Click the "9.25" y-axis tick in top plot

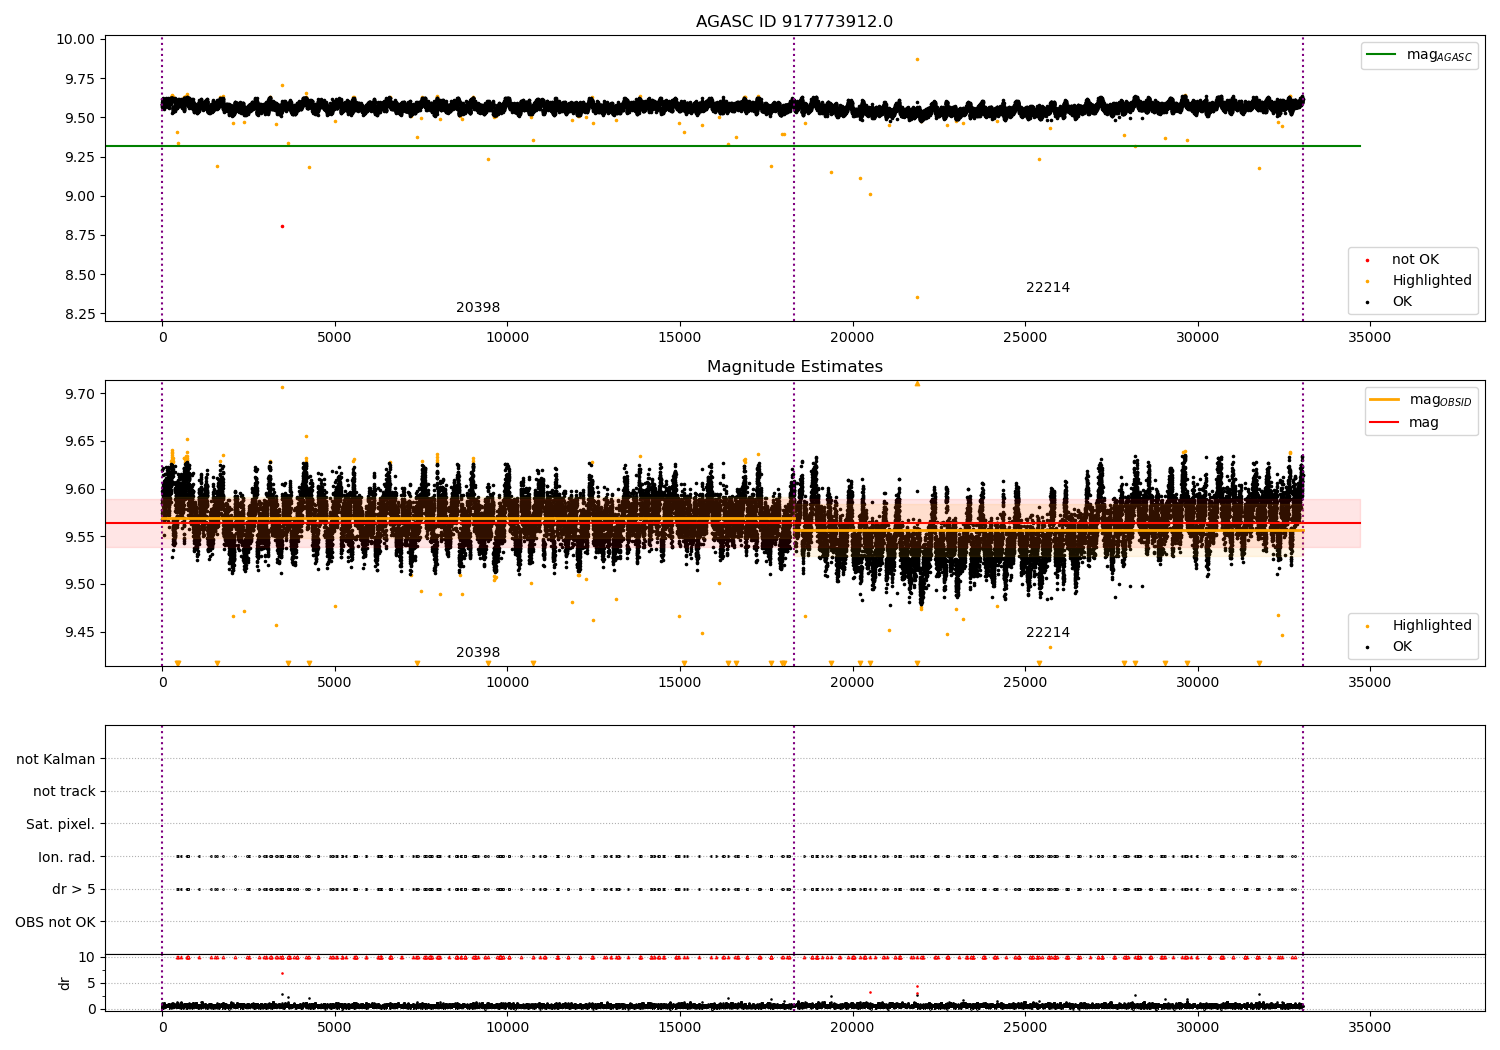click(81, 157)
